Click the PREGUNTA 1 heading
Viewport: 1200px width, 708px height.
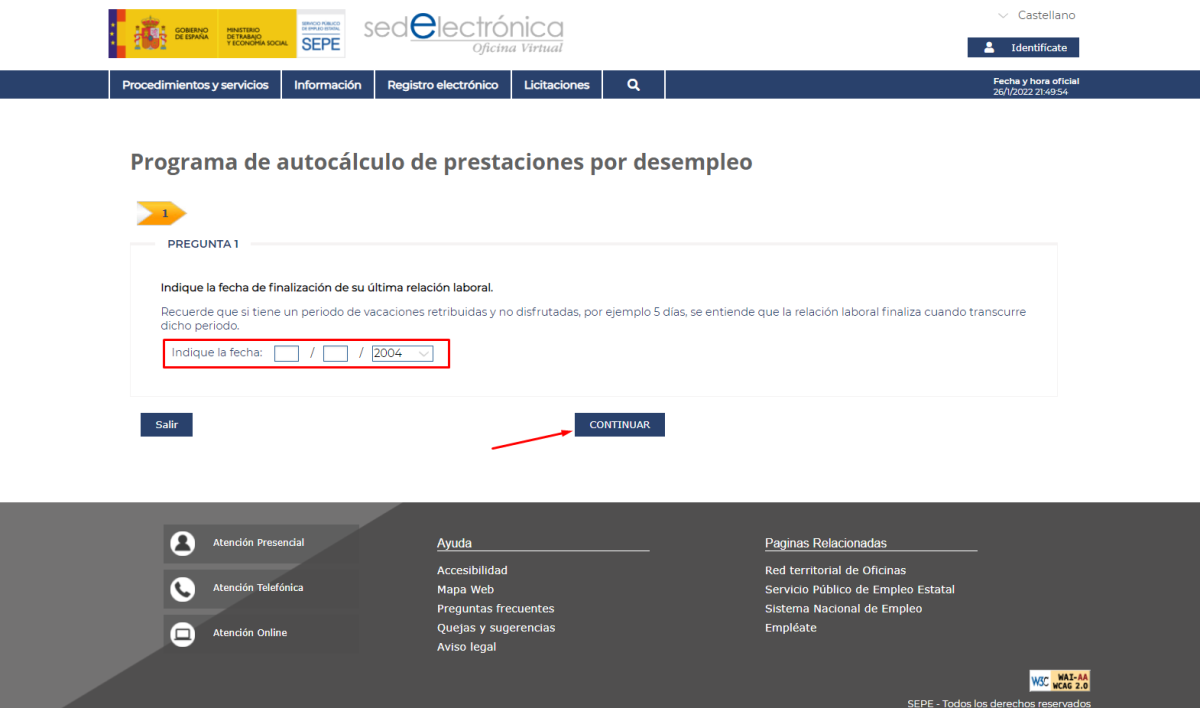click(x=203, y=244)
